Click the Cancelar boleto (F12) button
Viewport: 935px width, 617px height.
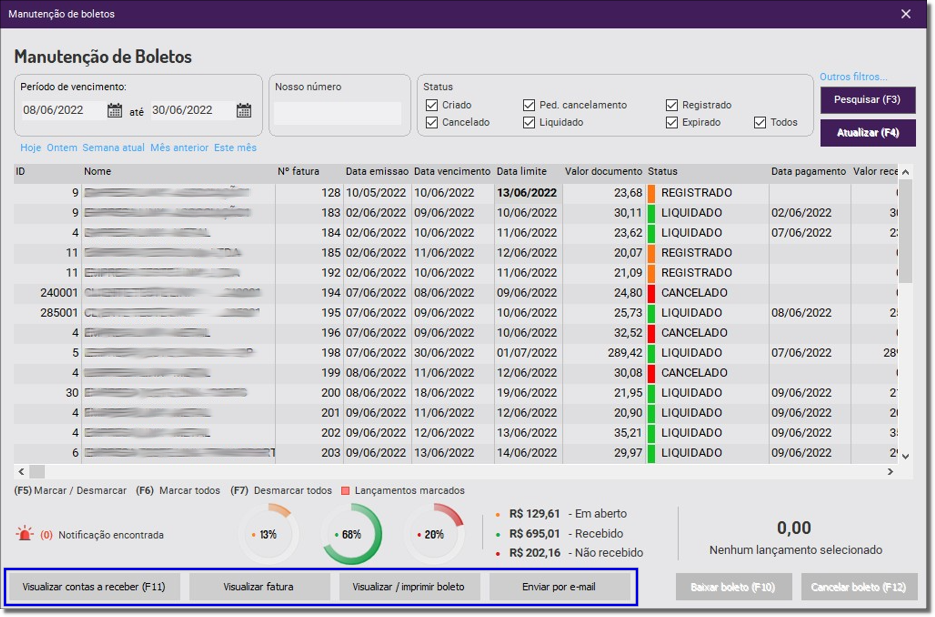pyautogui.click(x=859, y=587)
